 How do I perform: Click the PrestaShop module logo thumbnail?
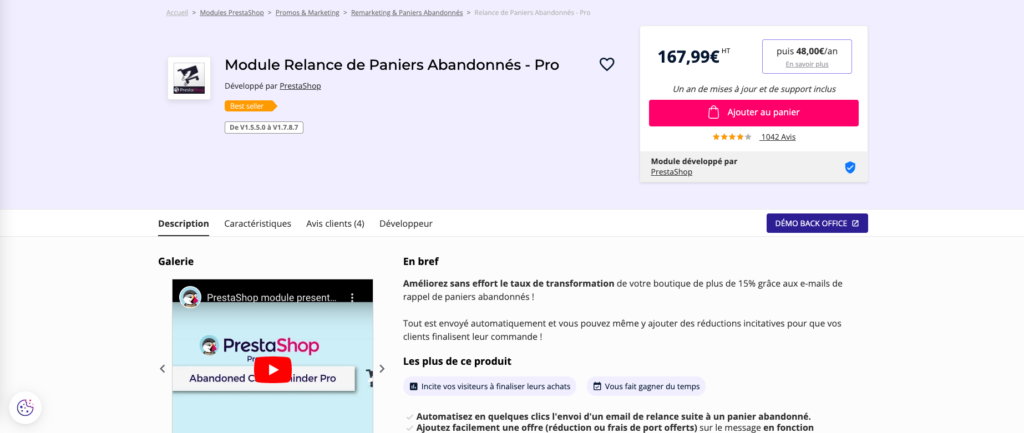[x=189, y=78]
